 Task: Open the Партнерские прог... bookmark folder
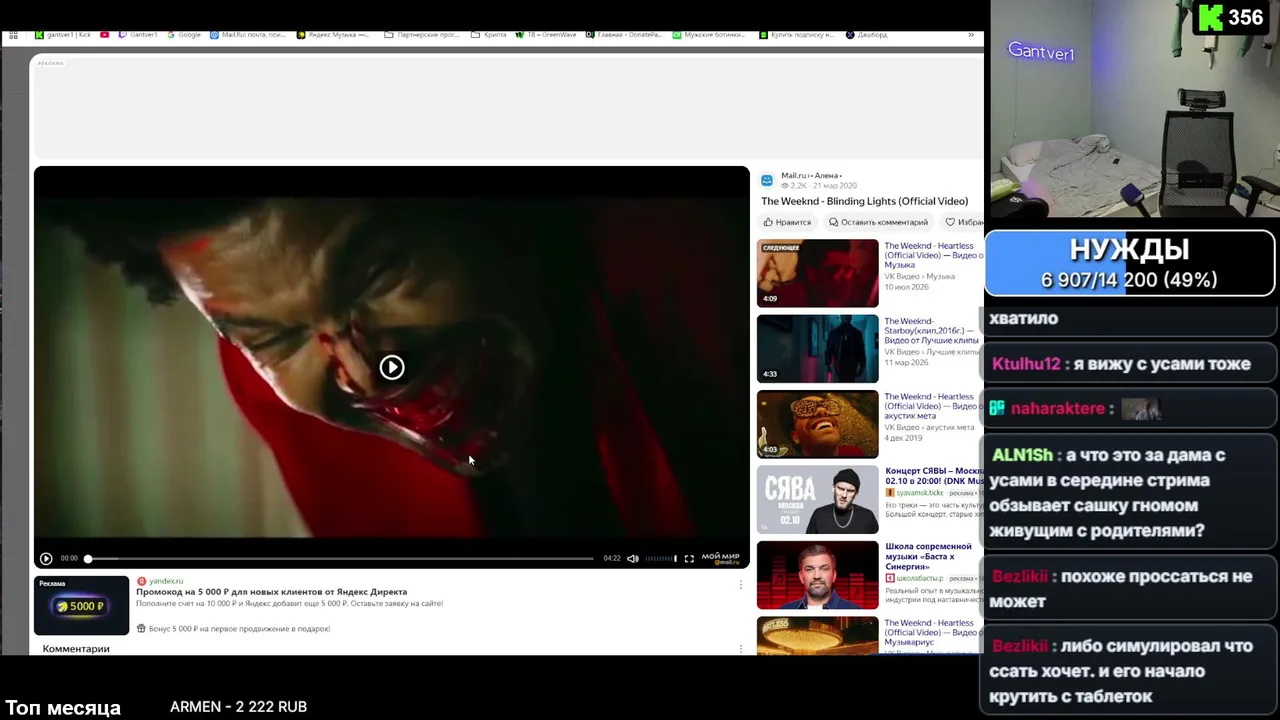point(423,35)
